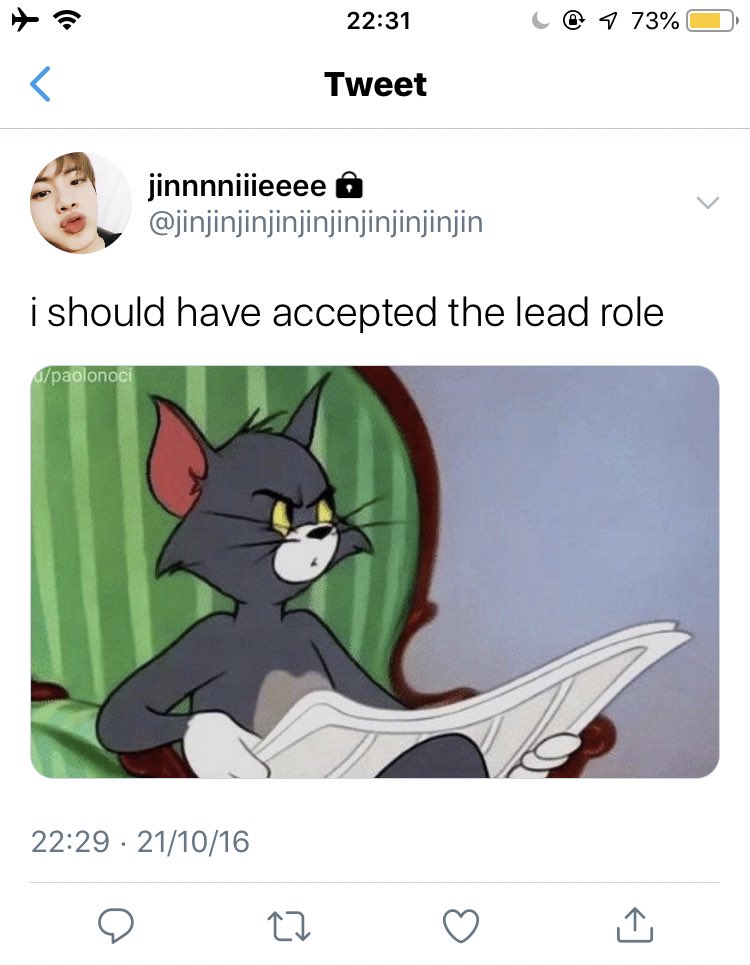This screenshot has height=965, width=750.
Task: Tap the Tweet header title
Action: 375,84
